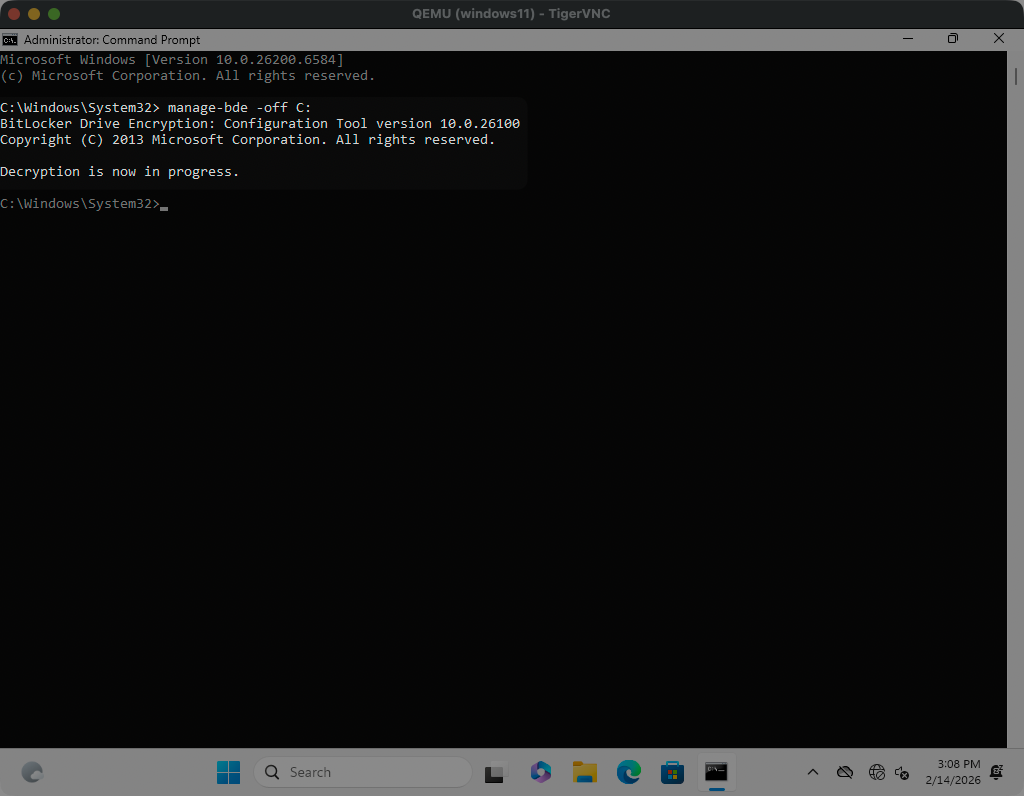Open File Explorer from the taskbar
This screenshot has height=796, width=1024.
coord(584,772)
